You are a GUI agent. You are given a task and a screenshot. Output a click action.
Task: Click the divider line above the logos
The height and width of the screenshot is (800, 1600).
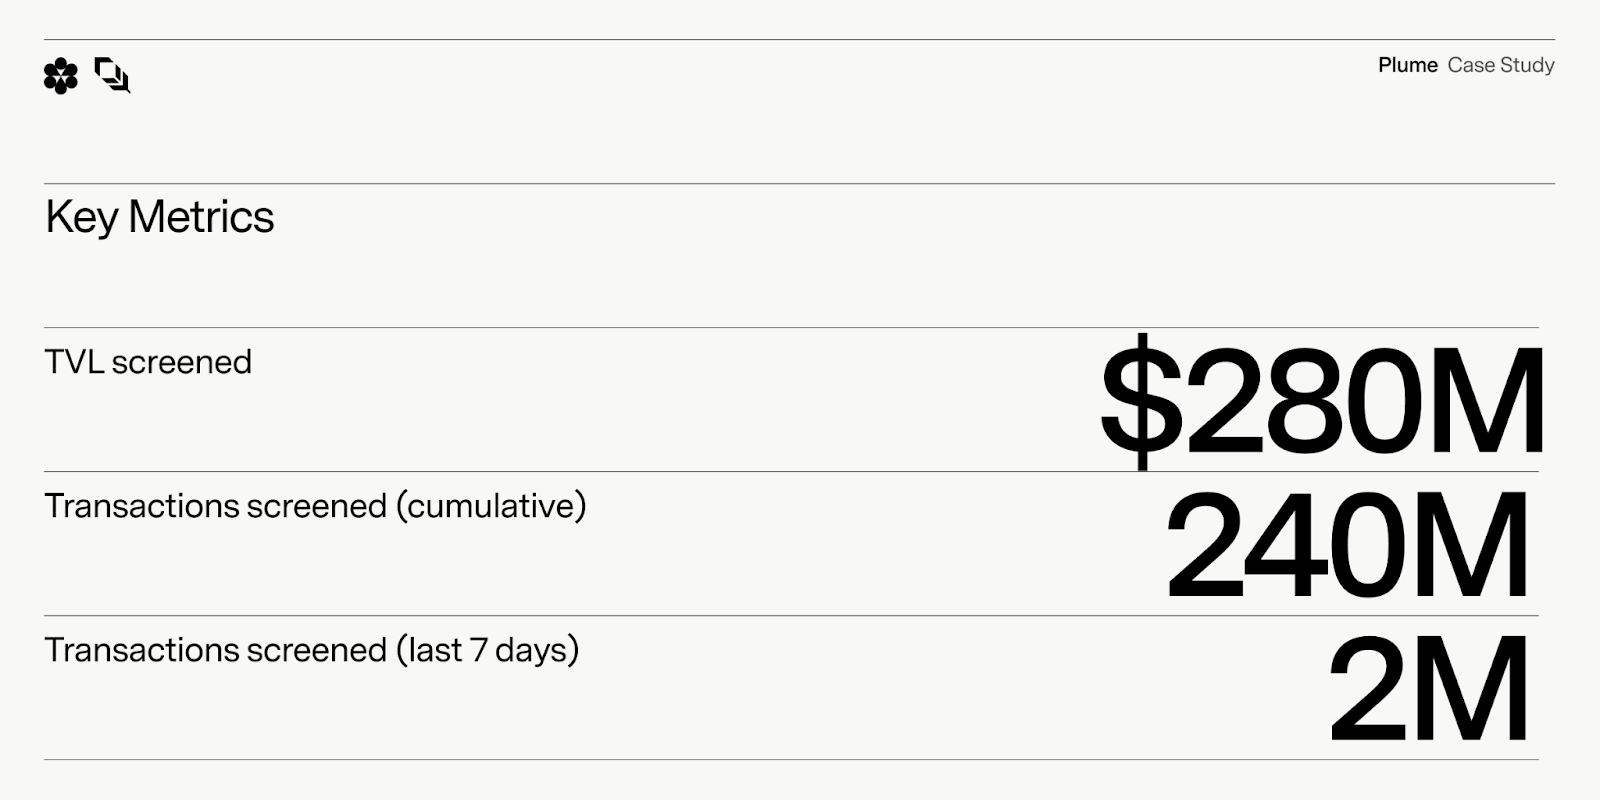(800, 40)
